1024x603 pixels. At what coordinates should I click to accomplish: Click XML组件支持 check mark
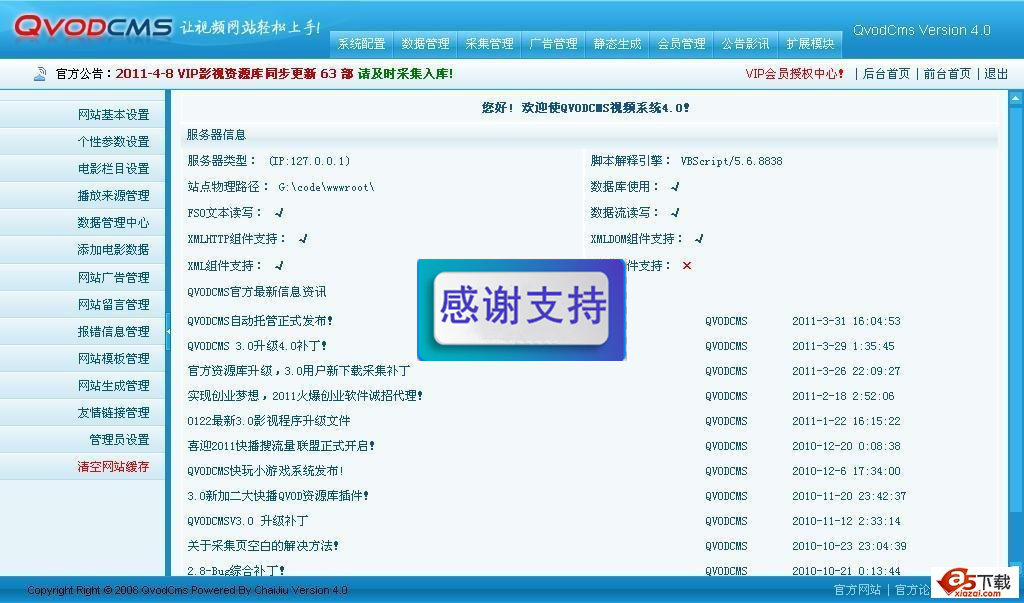click(x=279, y=265)
